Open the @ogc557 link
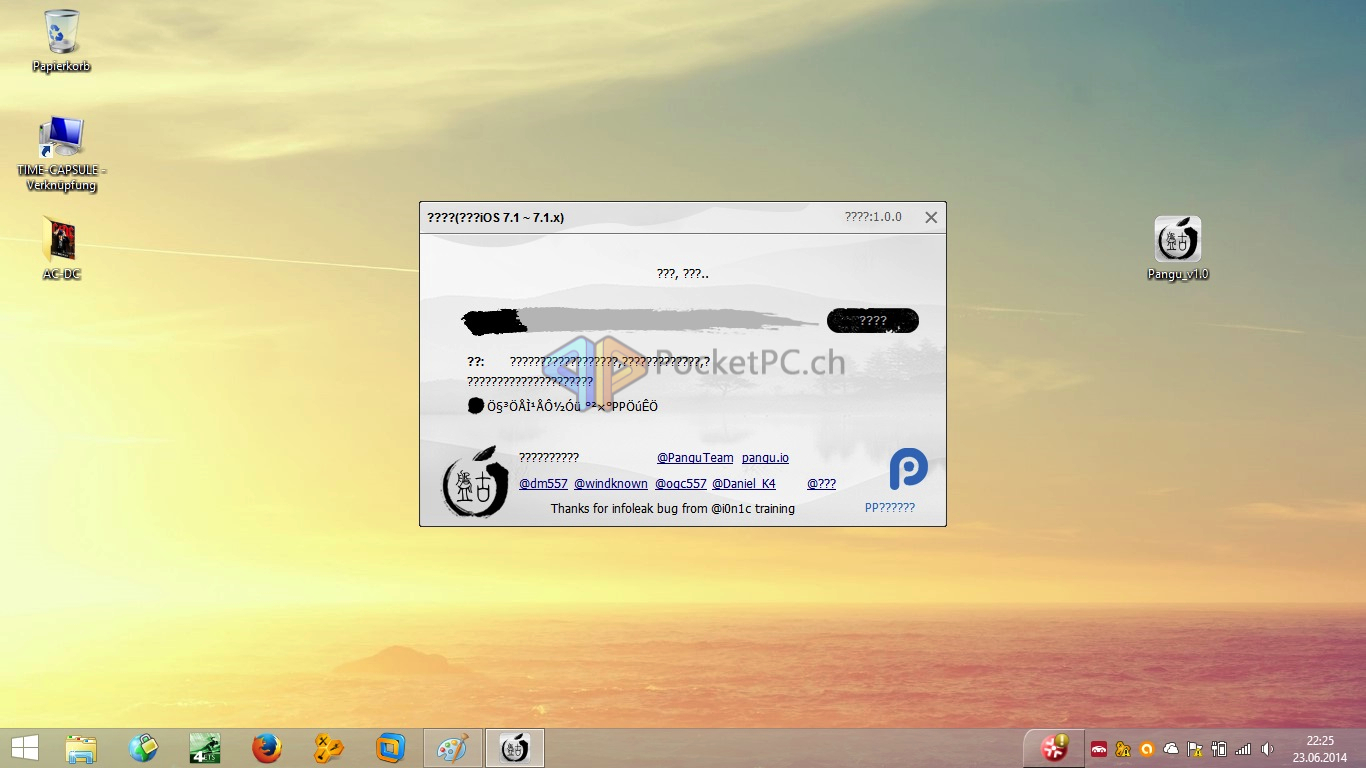1366x768 pixels. click(681, 484)
